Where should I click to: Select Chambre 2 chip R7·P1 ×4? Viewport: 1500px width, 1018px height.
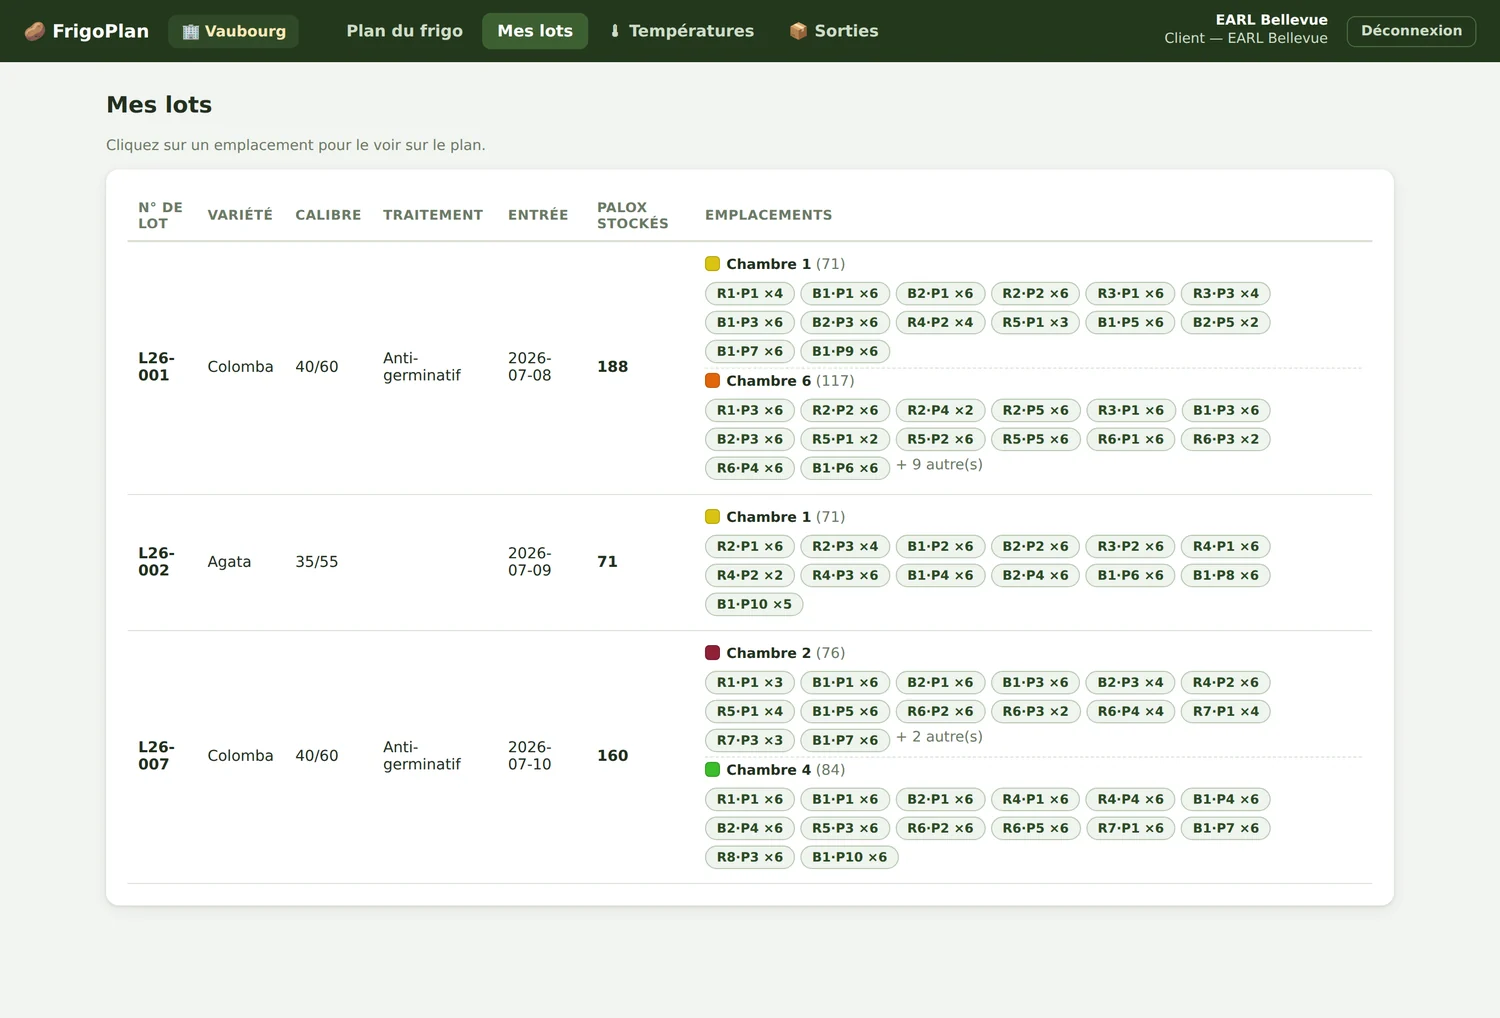[1226, 711]
